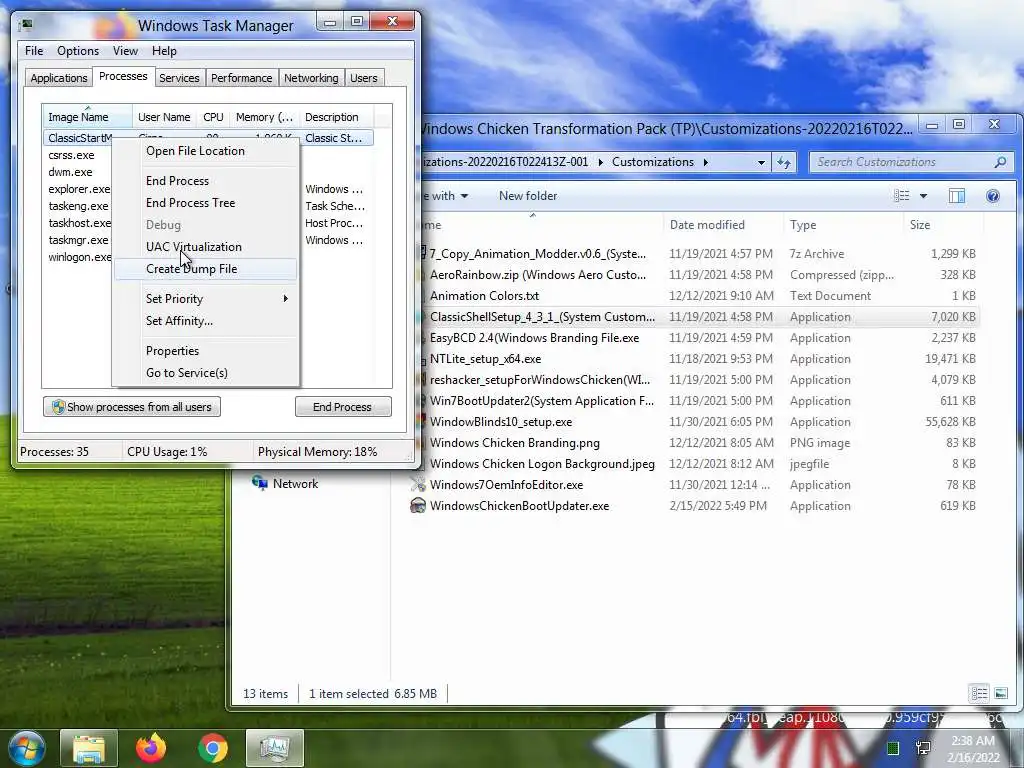Choose End Process Tree
Screen dimensions: 1024x768
[x=206, y=203]
